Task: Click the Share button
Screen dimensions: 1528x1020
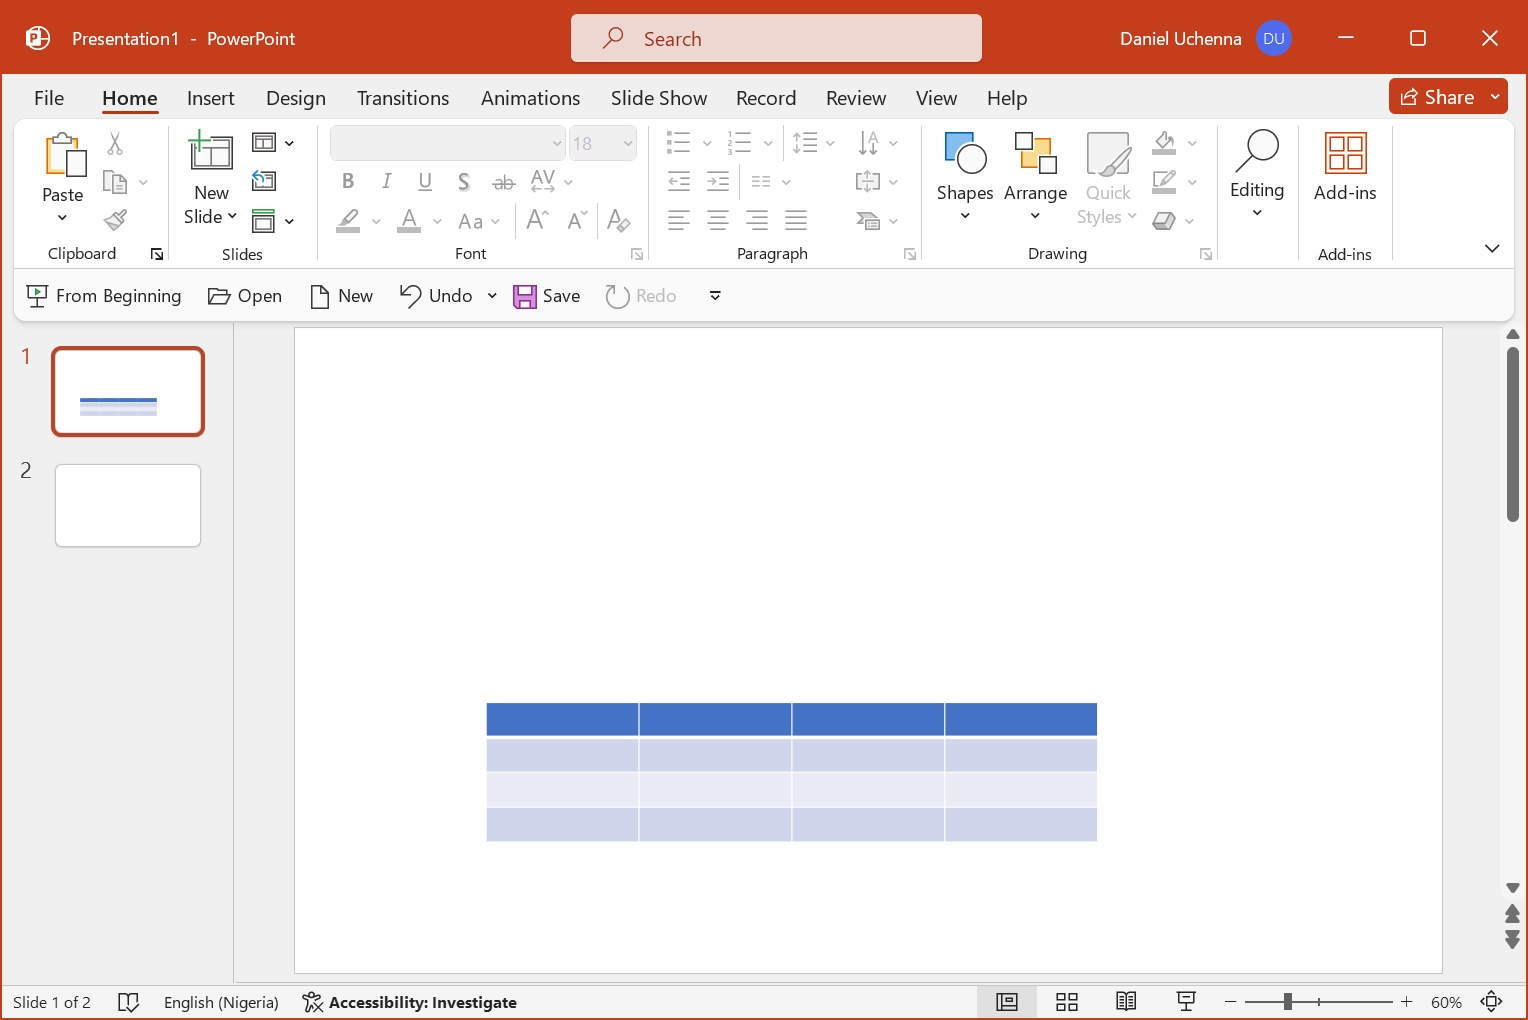Action: 1437,97
